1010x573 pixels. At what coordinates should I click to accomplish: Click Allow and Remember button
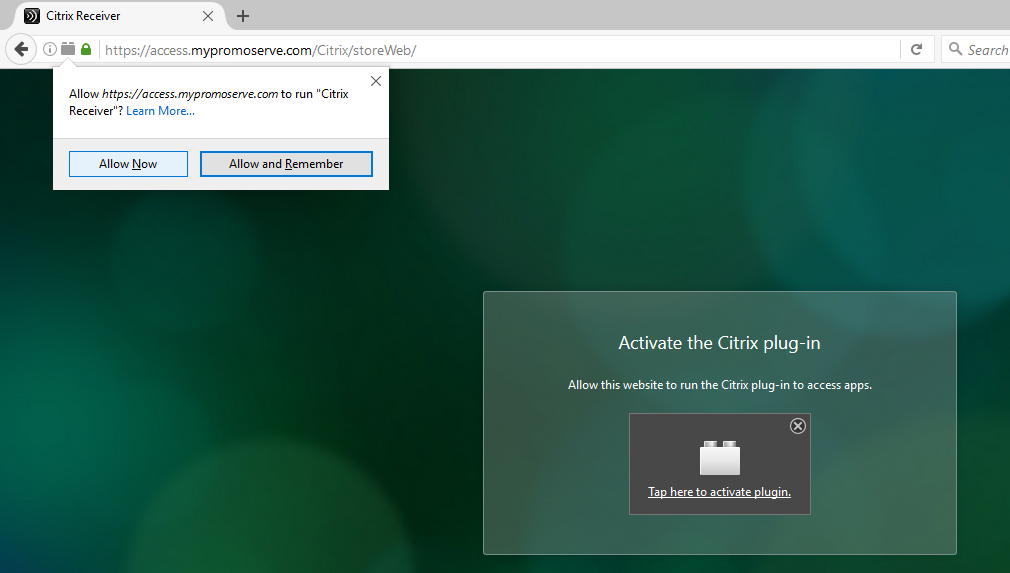[x=286, y=164]
